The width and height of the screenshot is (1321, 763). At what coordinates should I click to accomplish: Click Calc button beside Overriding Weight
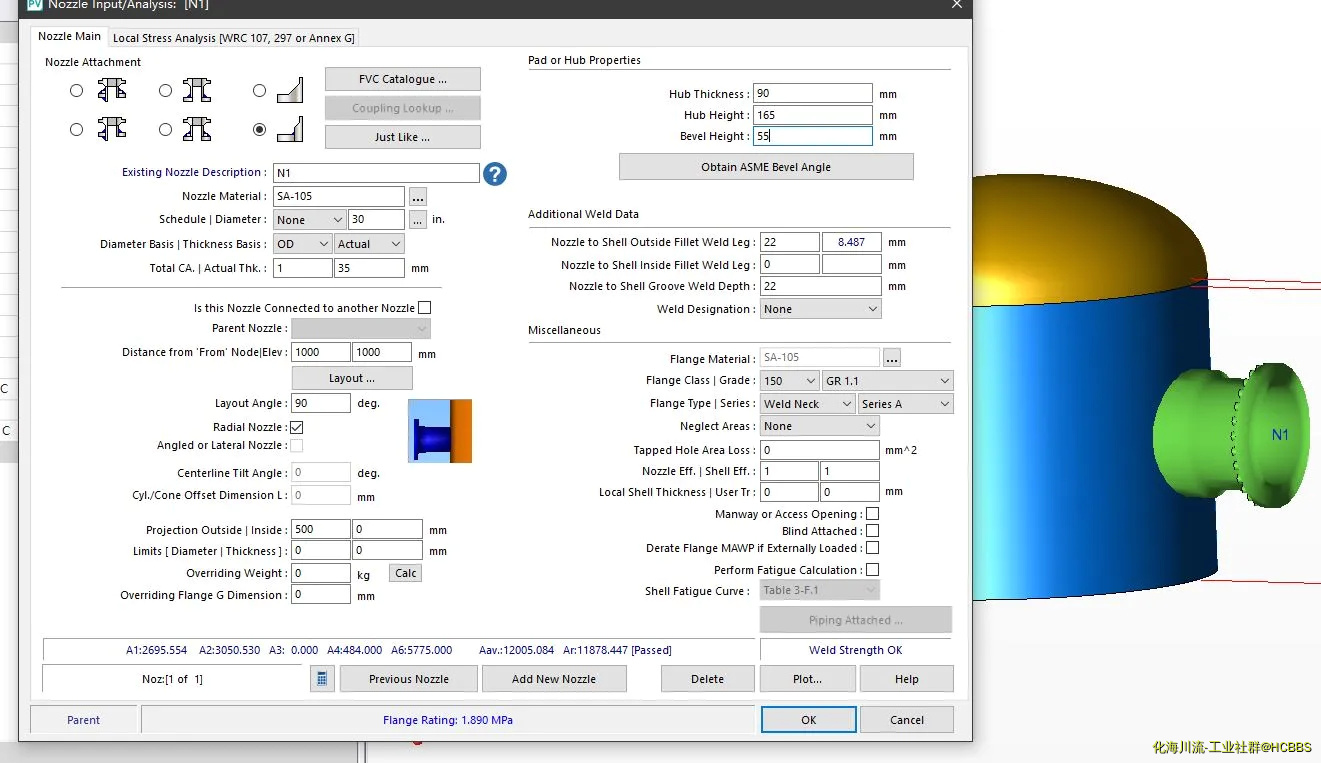pos(406,573)
